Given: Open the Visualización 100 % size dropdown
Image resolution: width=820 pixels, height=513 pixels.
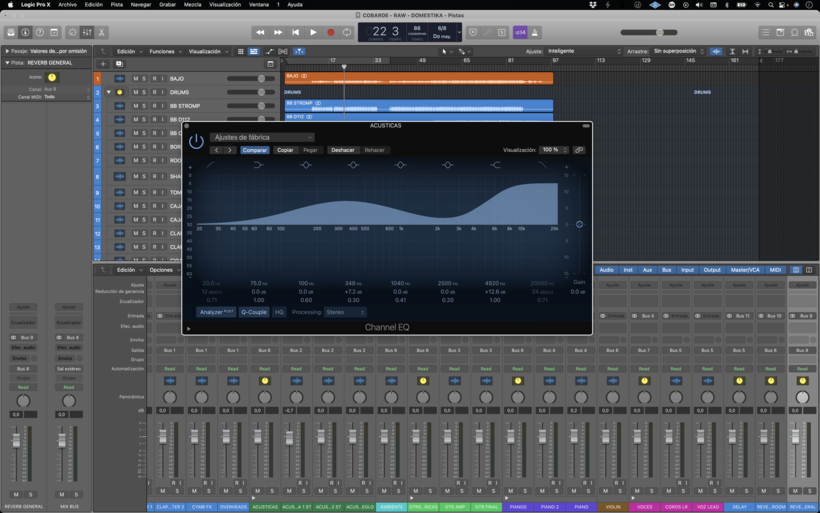Looking at the screenshot, I should [x=554, y=150].
